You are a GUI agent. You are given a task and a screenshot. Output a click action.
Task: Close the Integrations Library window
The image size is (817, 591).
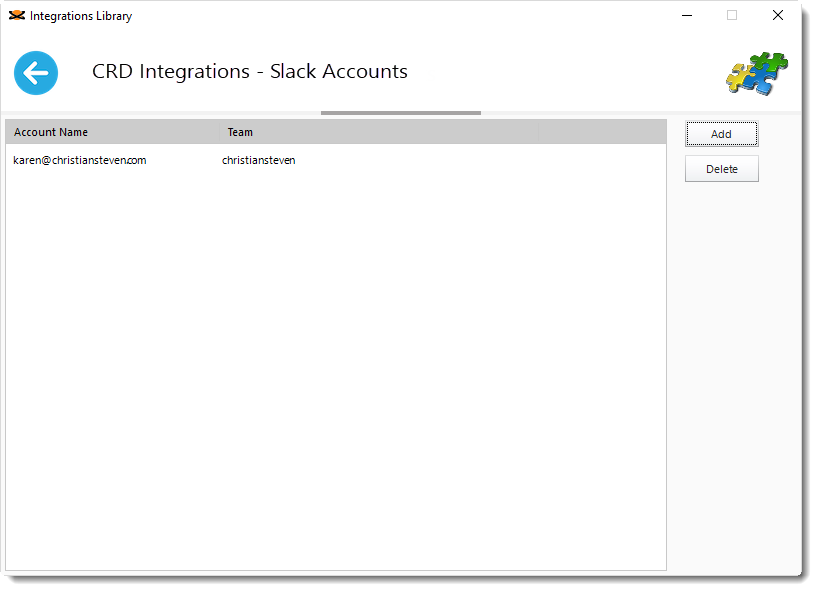point(777,16)
